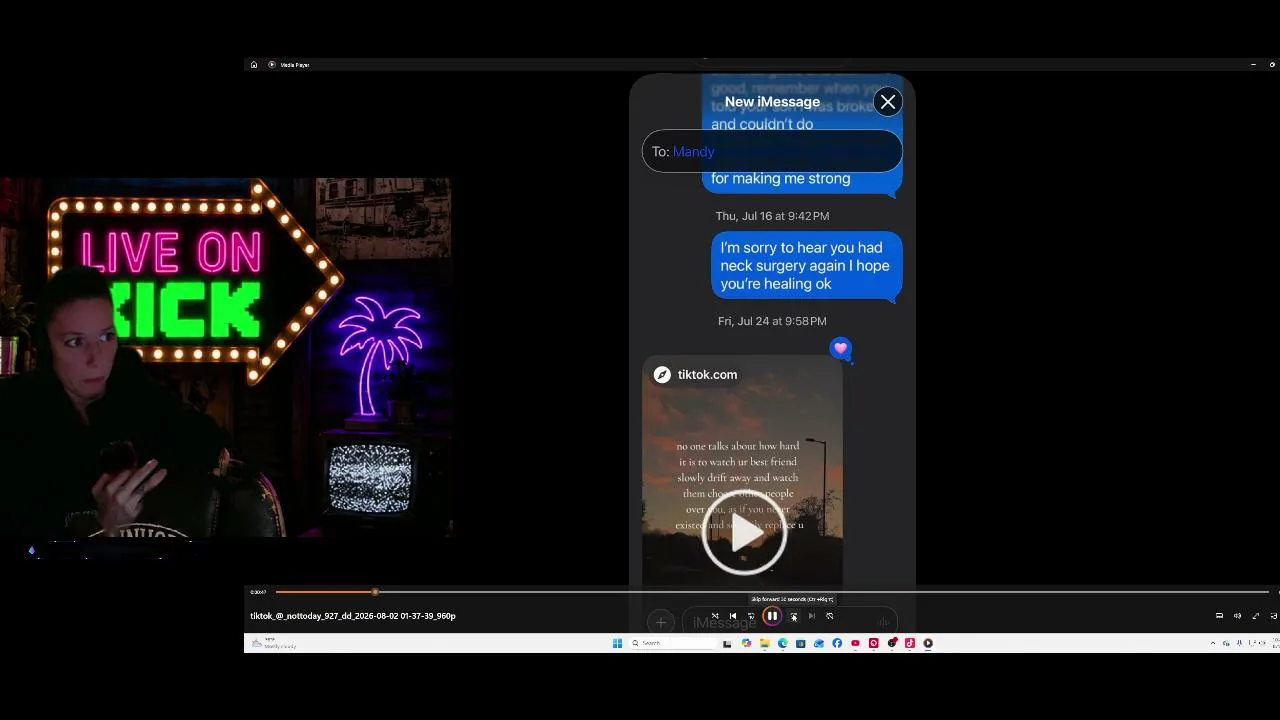Screen dimensions: 1280x720
Task: Toggle repeat mode in Media Player
Action: point(829,616)
